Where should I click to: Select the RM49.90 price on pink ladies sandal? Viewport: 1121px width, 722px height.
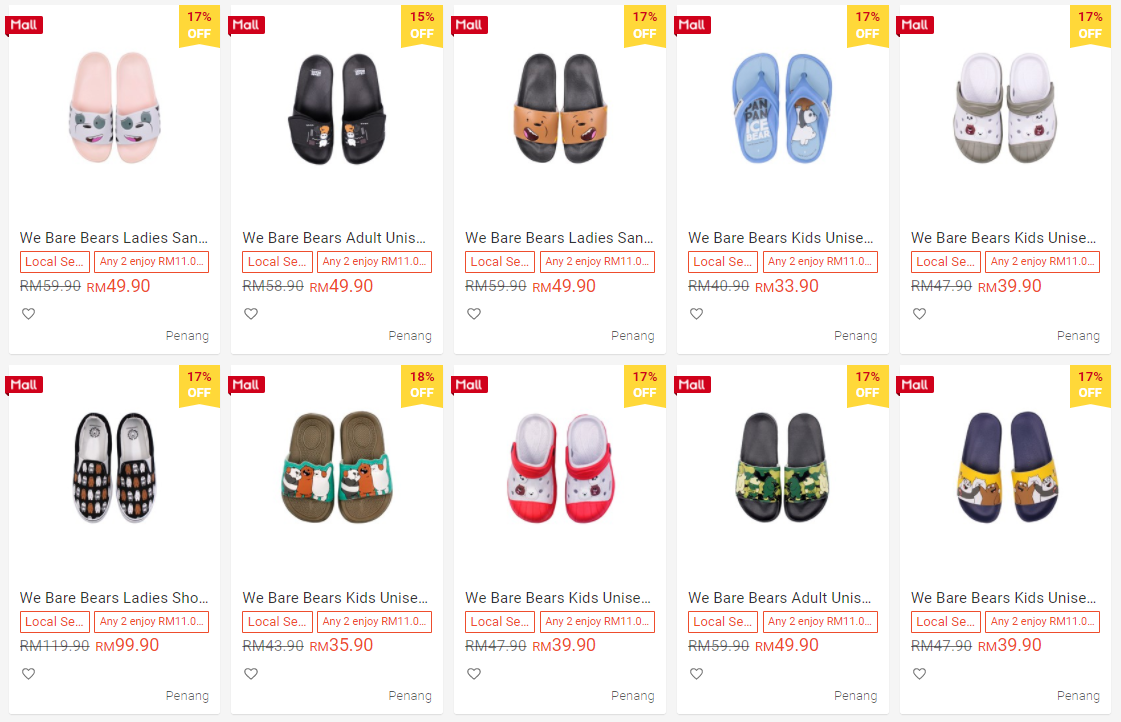pos(118,287)
